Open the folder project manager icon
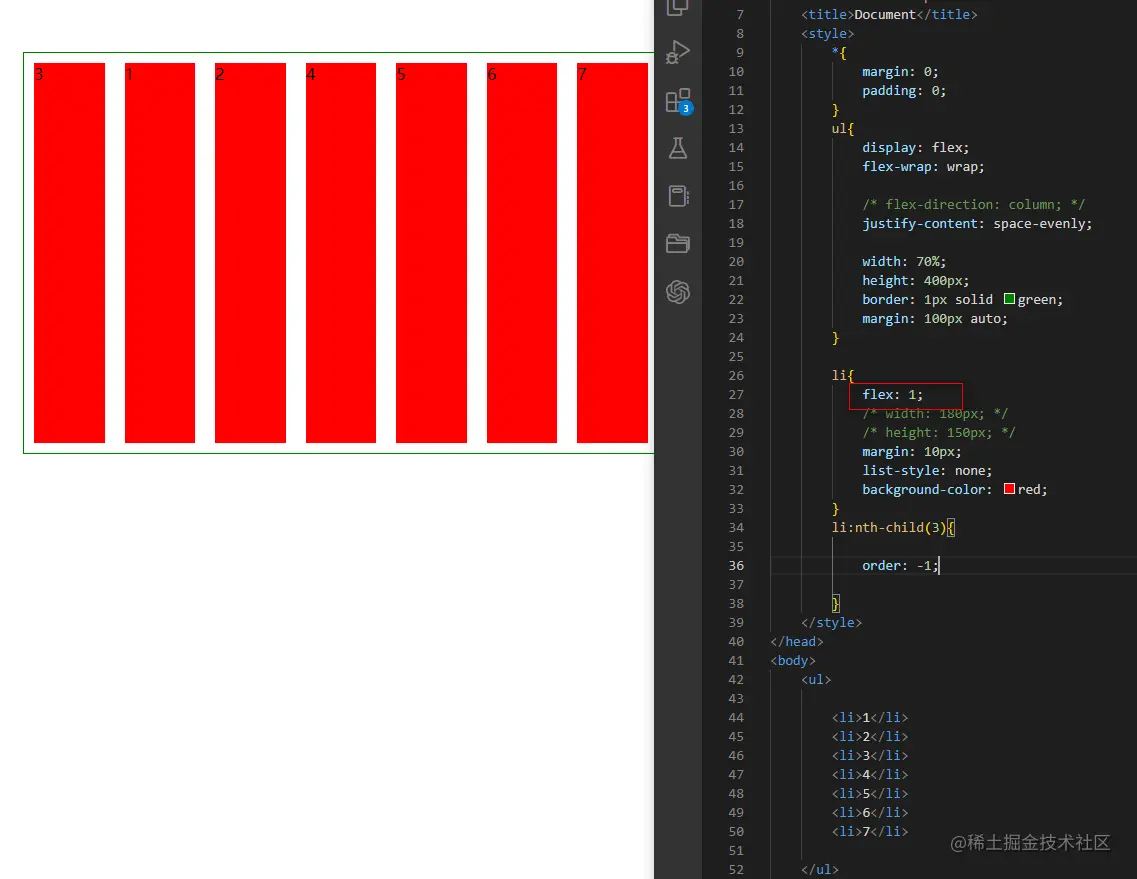 tap(677, 244)
